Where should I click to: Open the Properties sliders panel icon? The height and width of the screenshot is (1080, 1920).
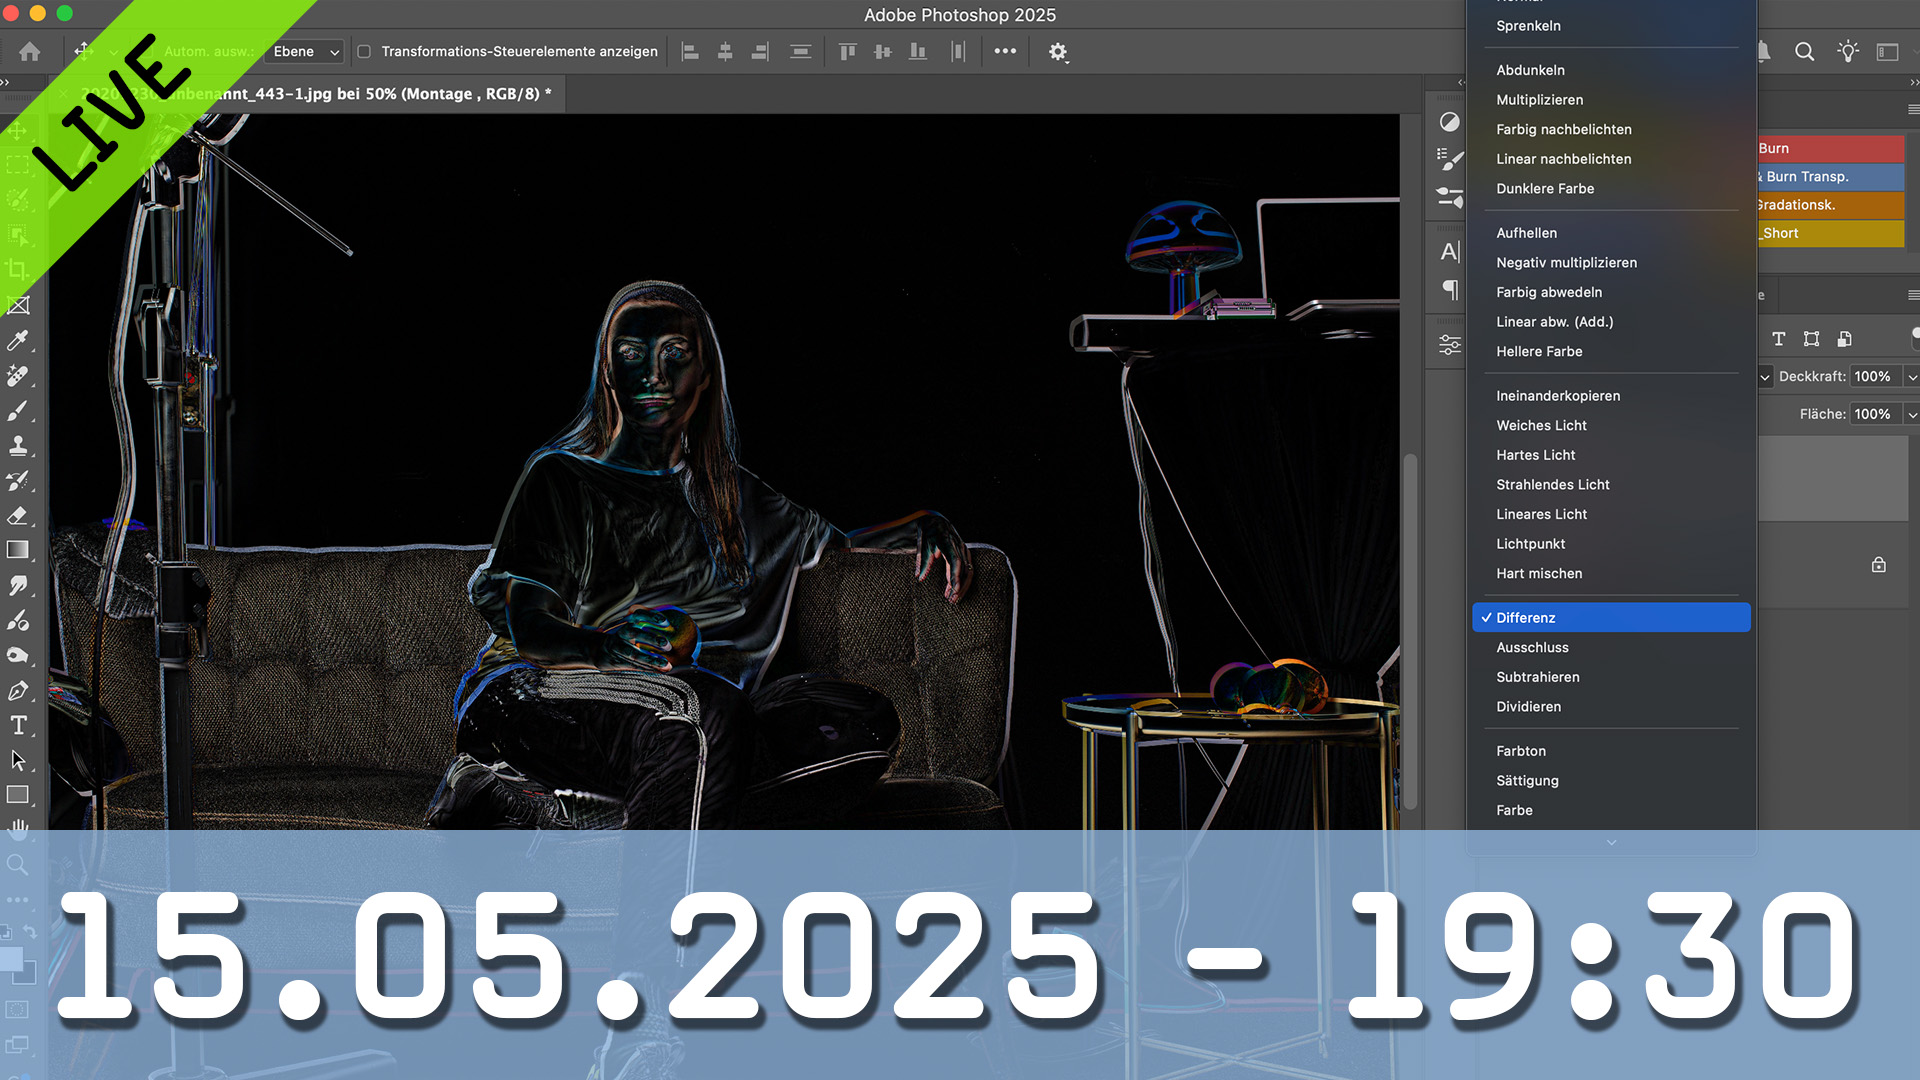(x=1450, y=345)
